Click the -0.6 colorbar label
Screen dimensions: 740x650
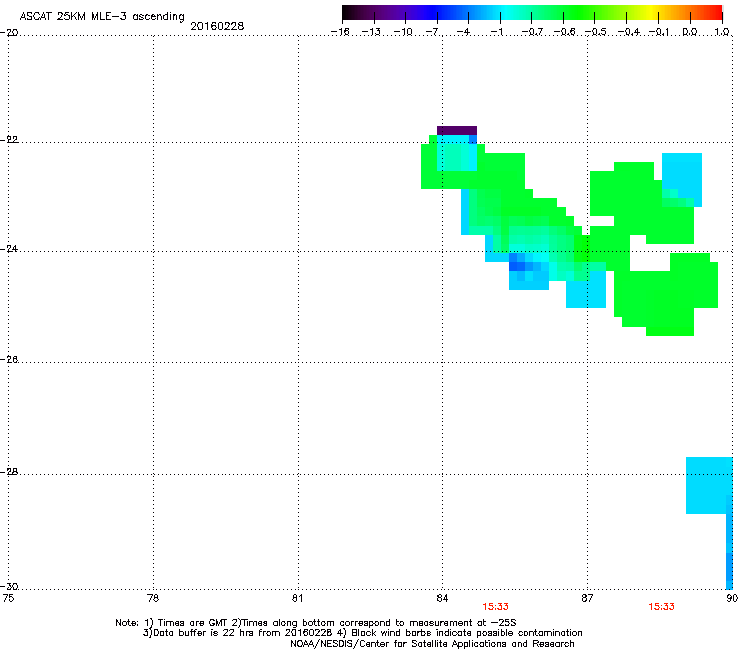point(564,32)
